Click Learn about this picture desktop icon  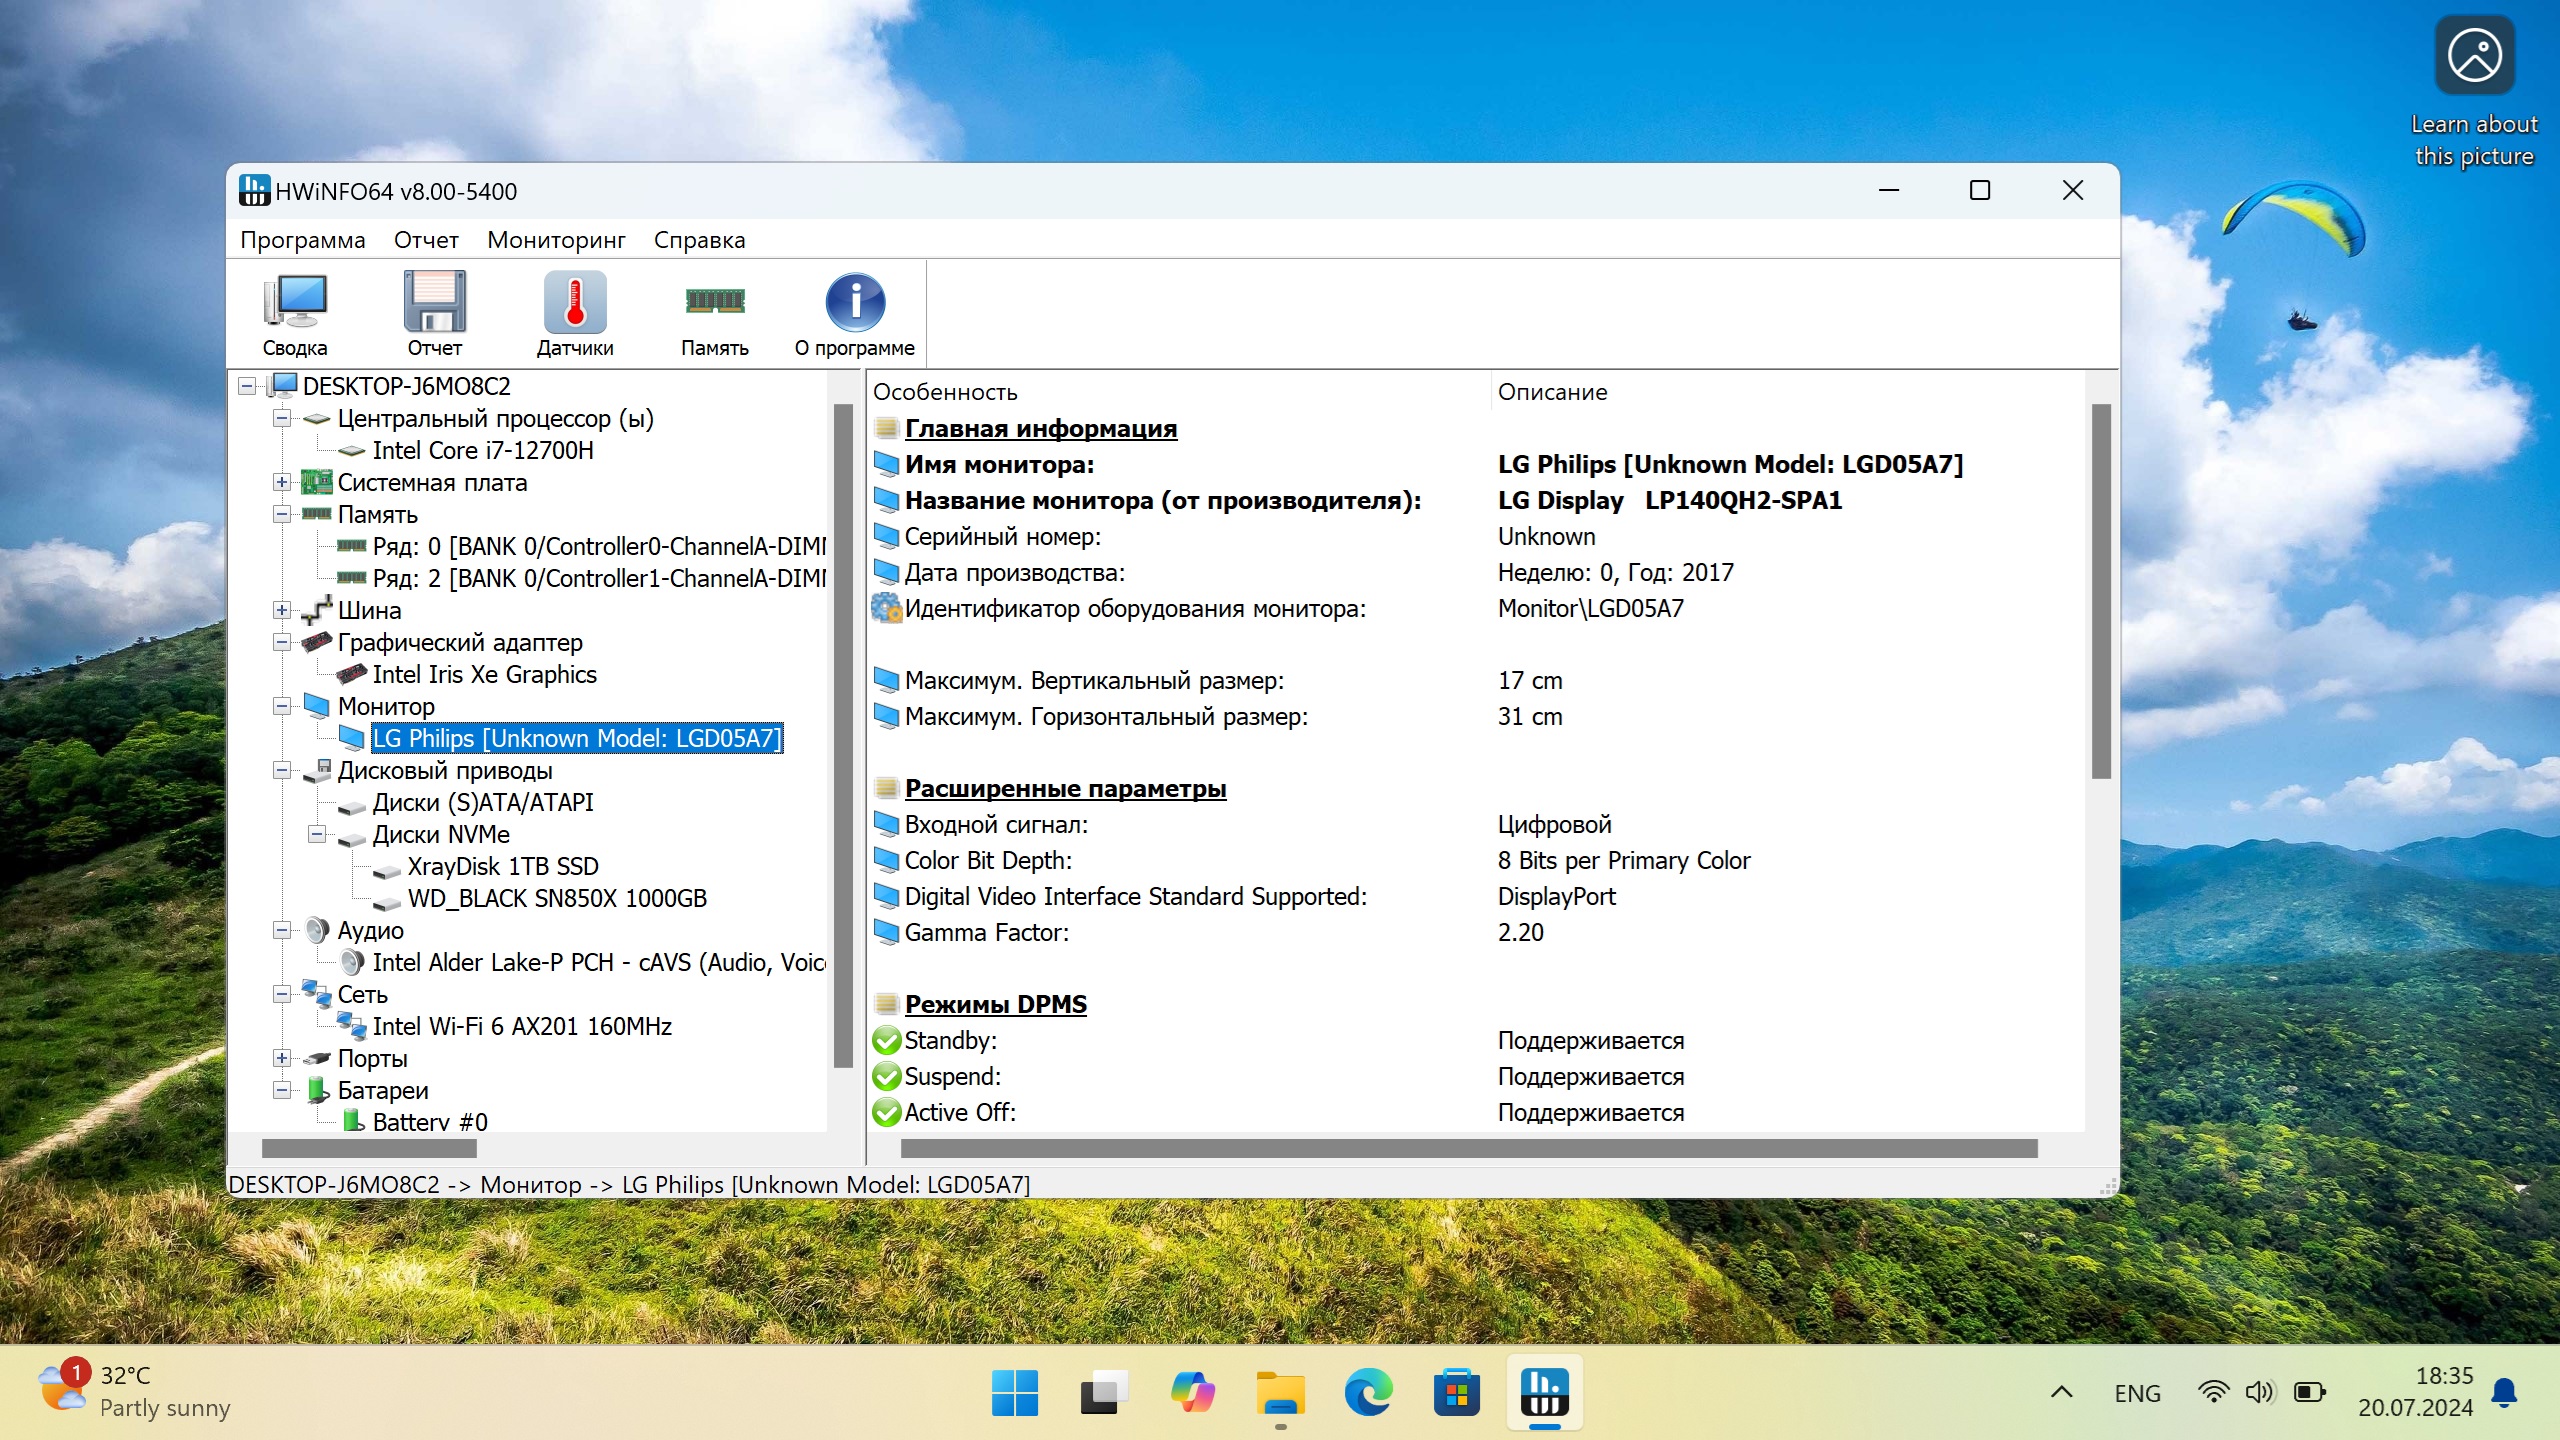coord(2474,92)
